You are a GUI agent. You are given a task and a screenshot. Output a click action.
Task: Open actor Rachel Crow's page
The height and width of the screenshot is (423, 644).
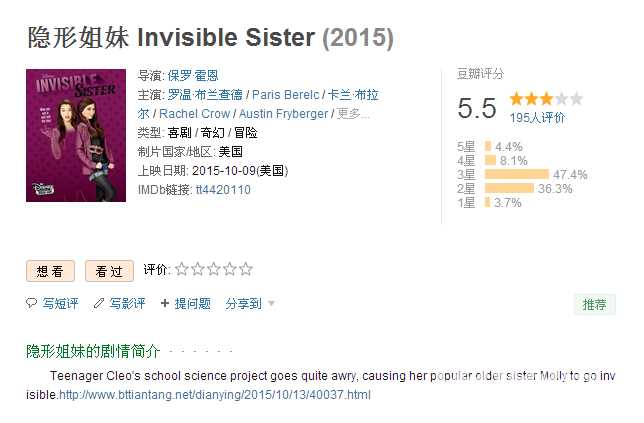pyautogui.click(x=194, y=114)
